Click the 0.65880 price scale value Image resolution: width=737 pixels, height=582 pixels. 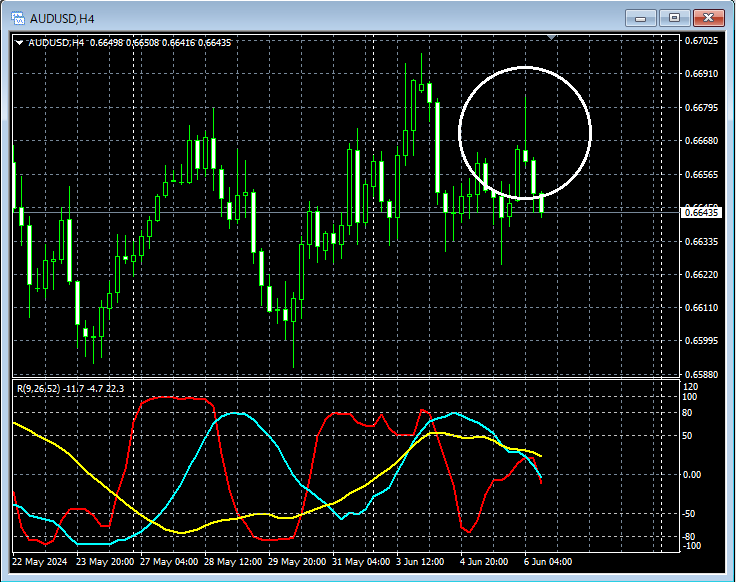pyautogui.click(x=701, y=375)
